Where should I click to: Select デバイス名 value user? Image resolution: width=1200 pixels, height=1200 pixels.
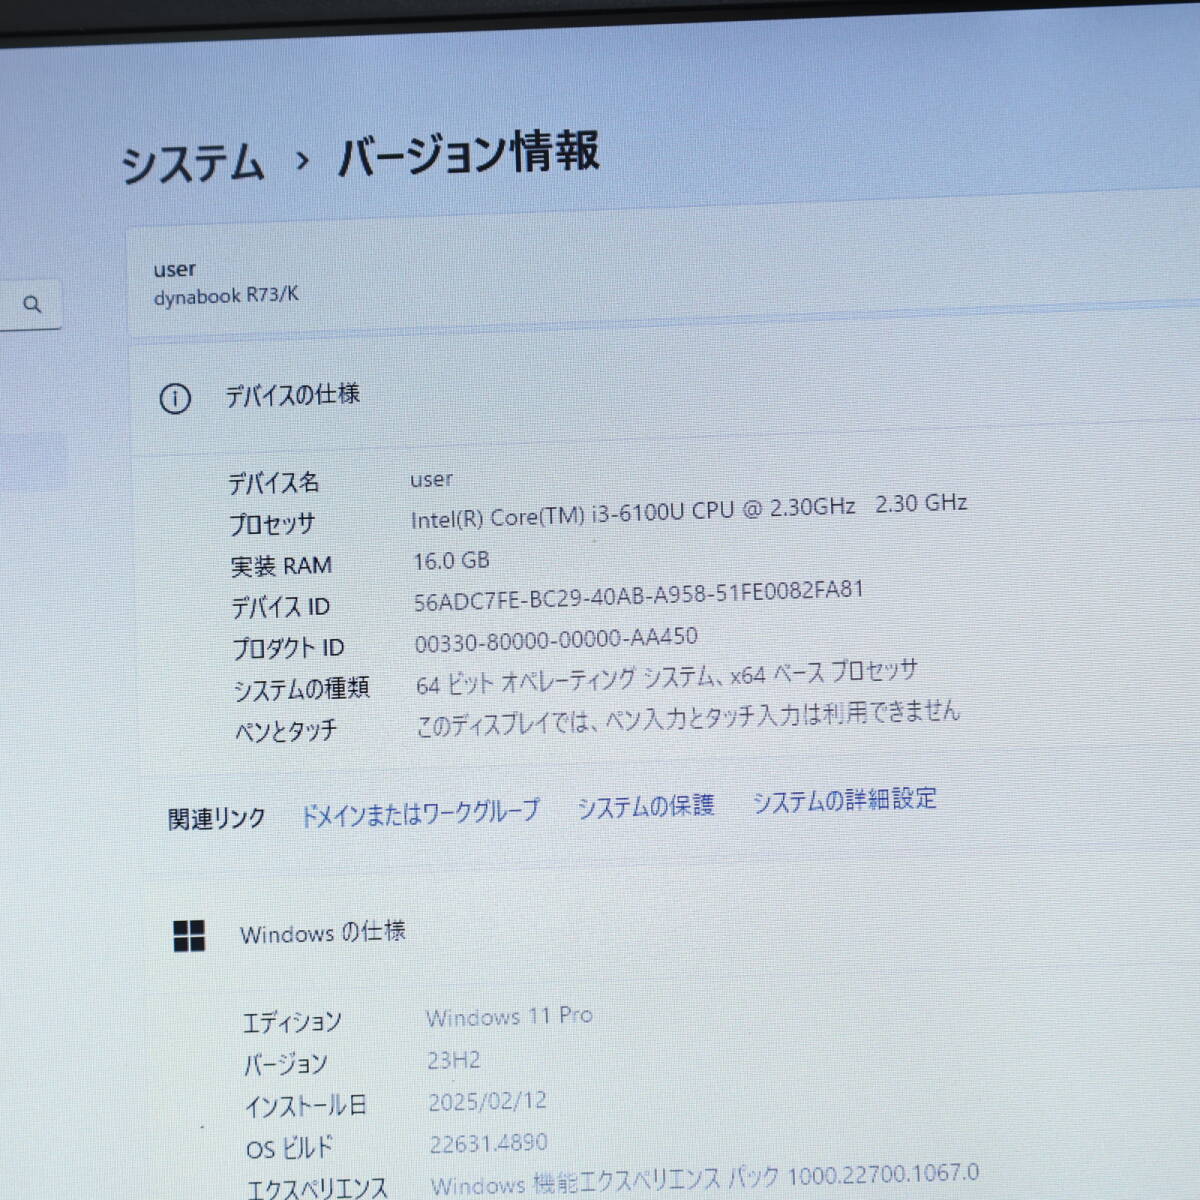(431, 480)
